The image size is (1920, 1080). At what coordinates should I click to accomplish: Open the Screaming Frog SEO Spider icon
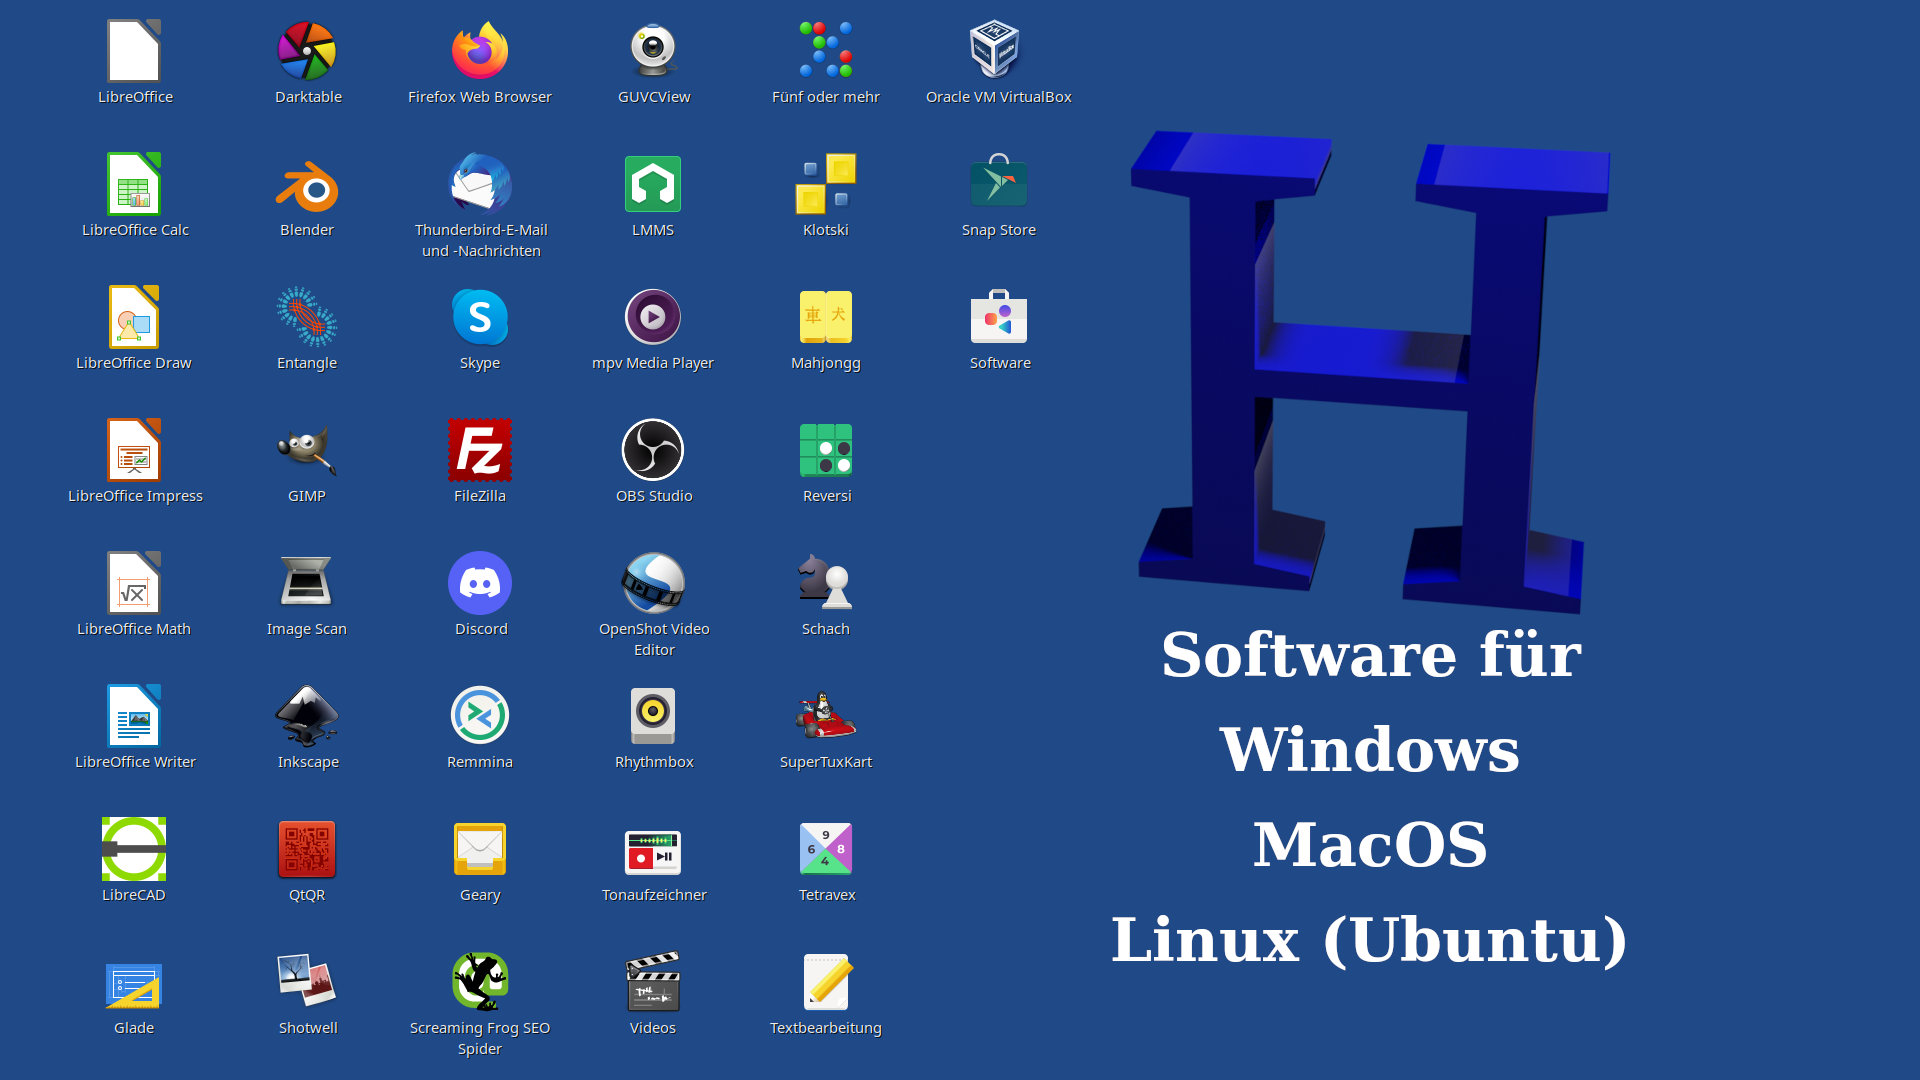click(480, 982)
